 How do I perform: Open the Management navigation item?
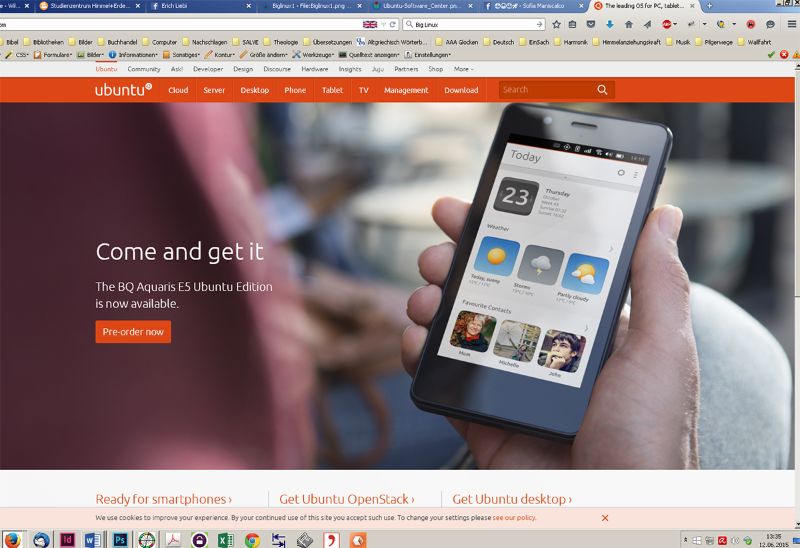(406, 90)
